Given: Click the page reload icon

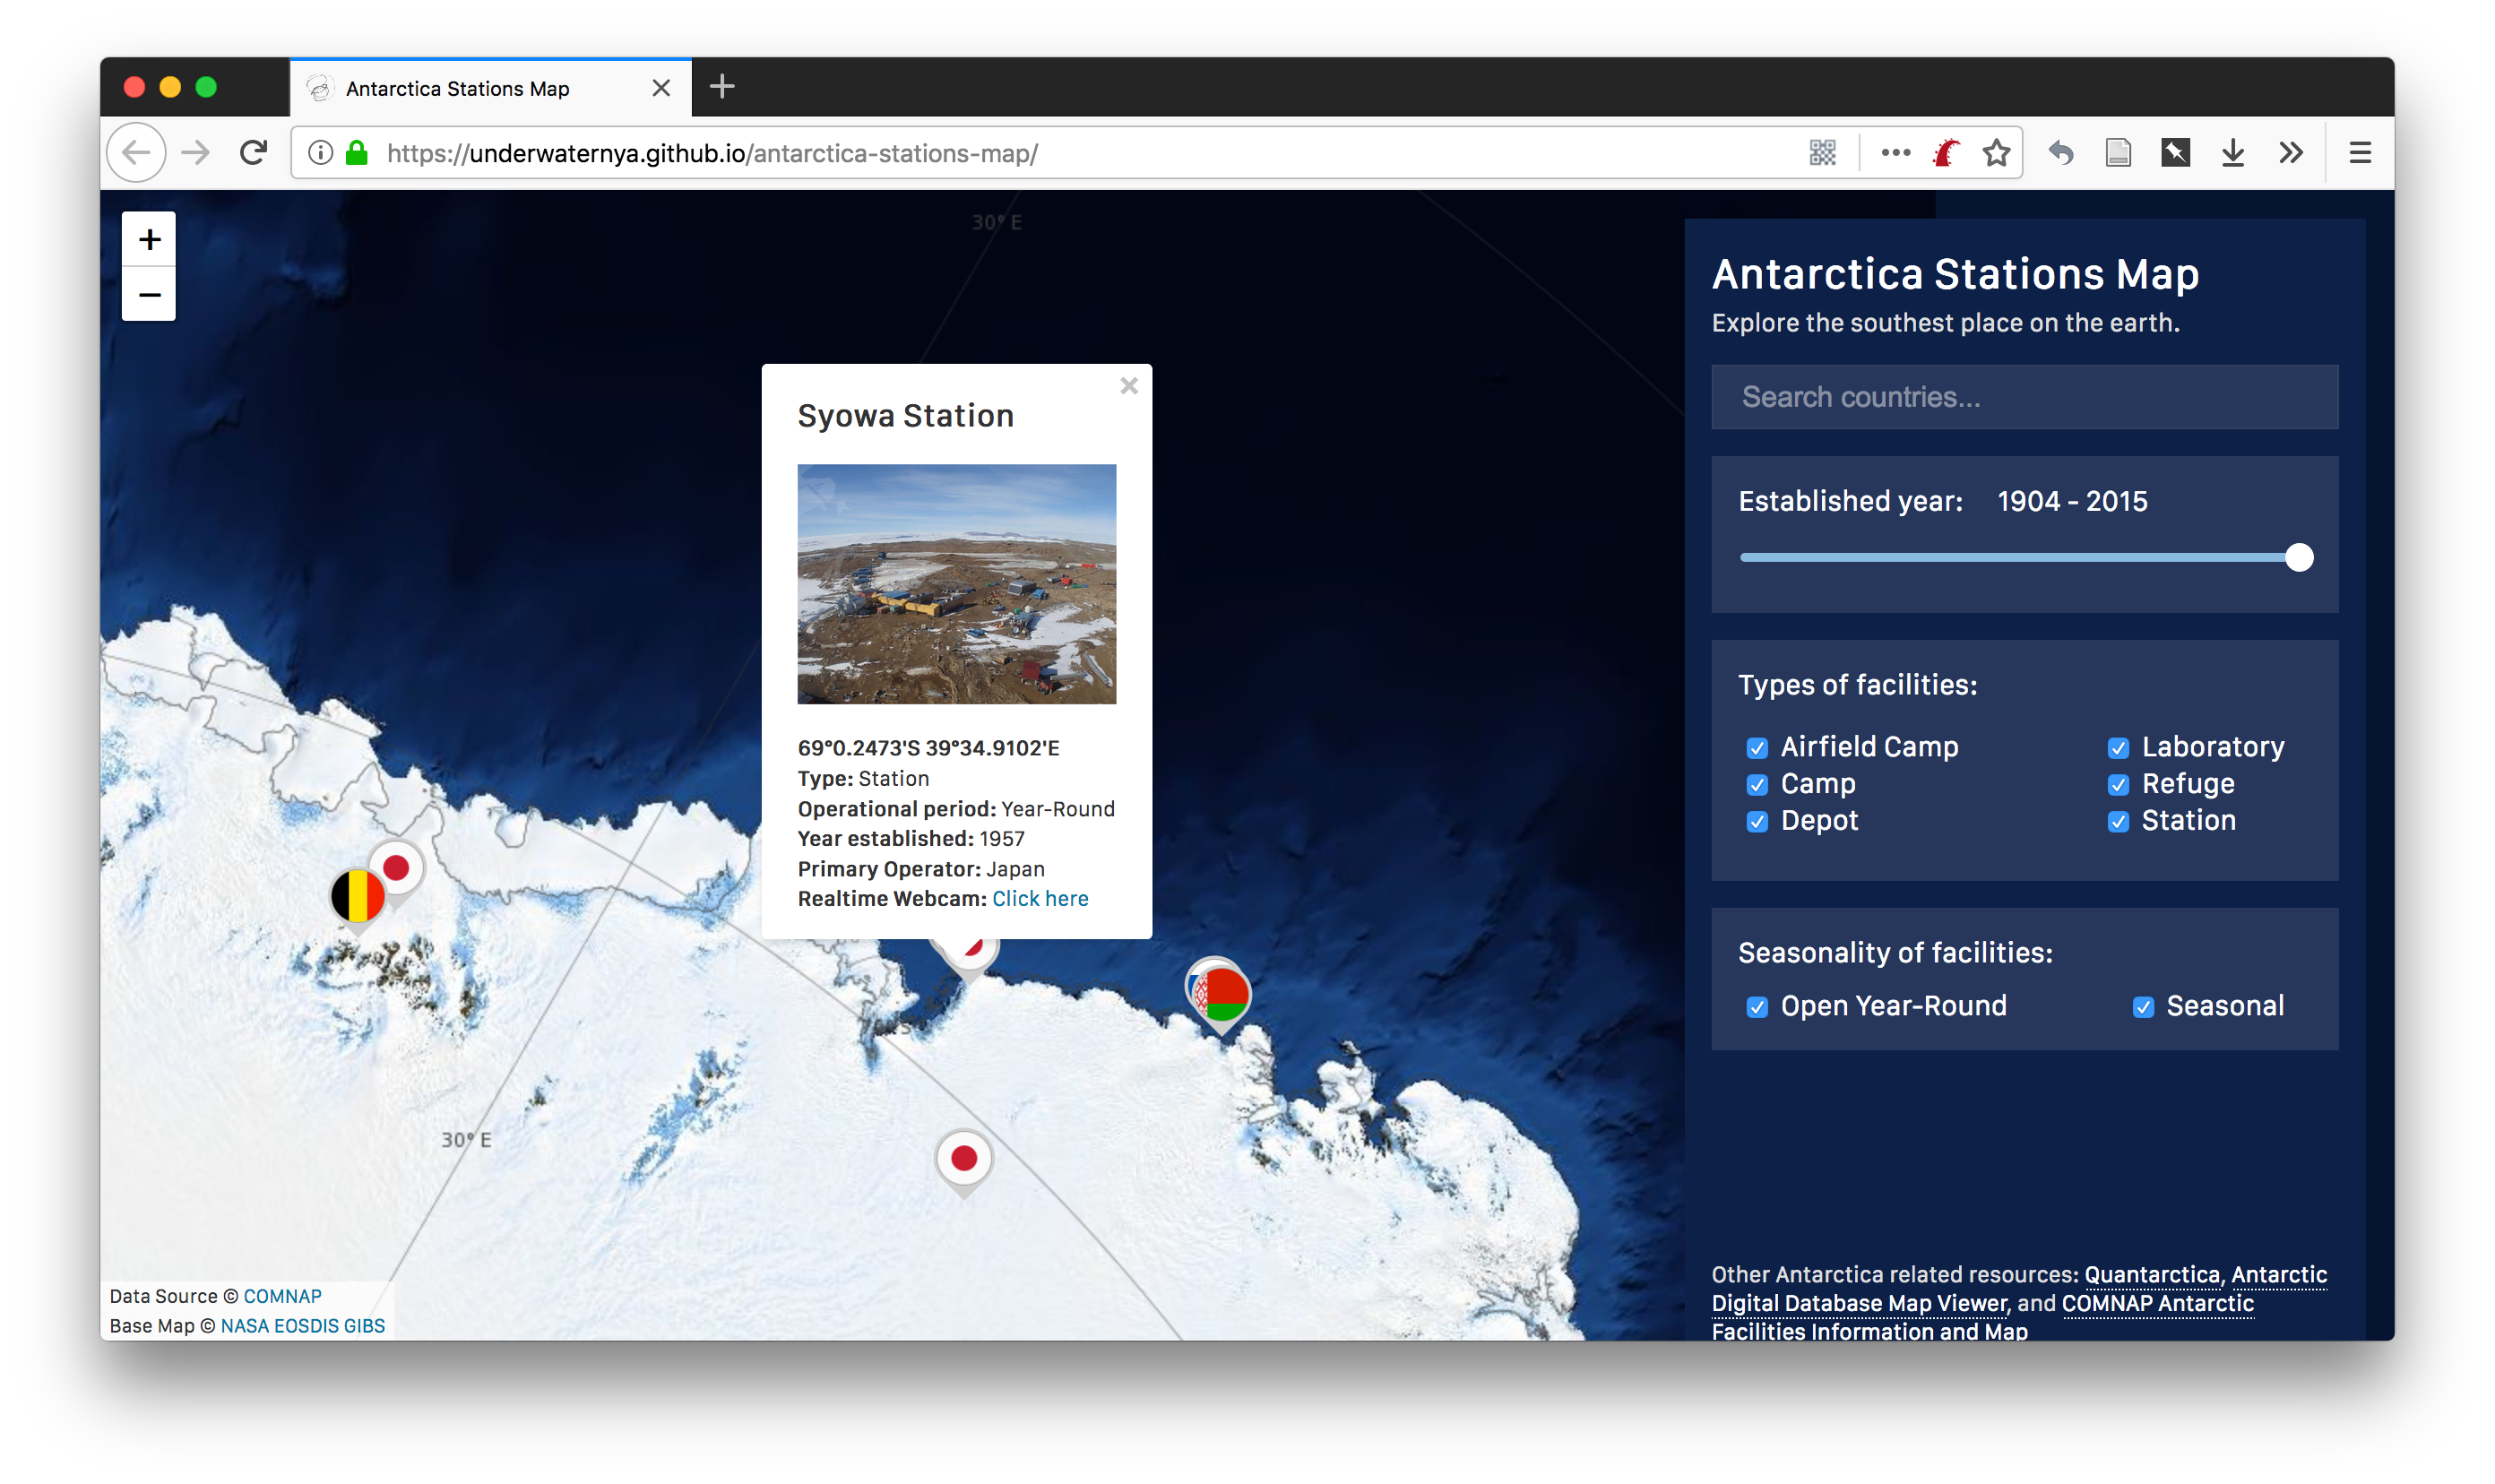Looking at the screenshot, I should (253, 152).
